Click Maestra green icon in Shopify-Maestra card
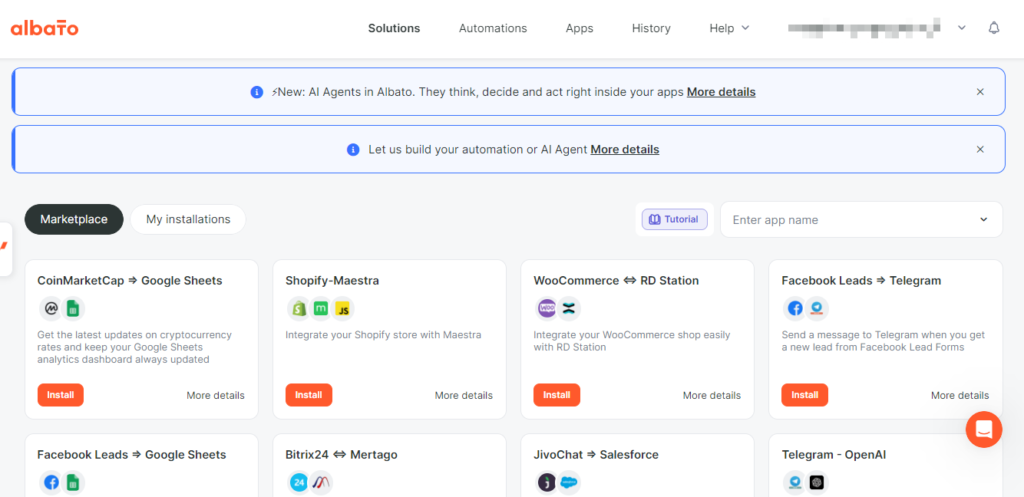The image size is (1024, 497). click(x=321, y=308)
